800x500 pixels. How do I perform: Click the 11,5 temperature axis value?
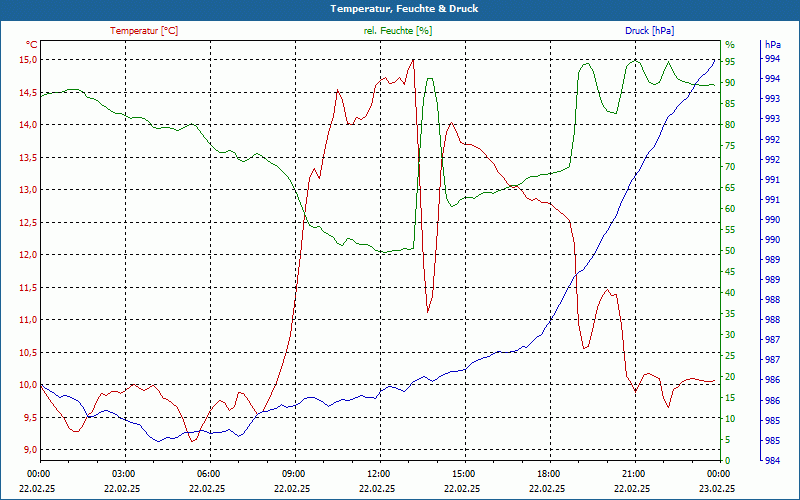tap(29, 287)
